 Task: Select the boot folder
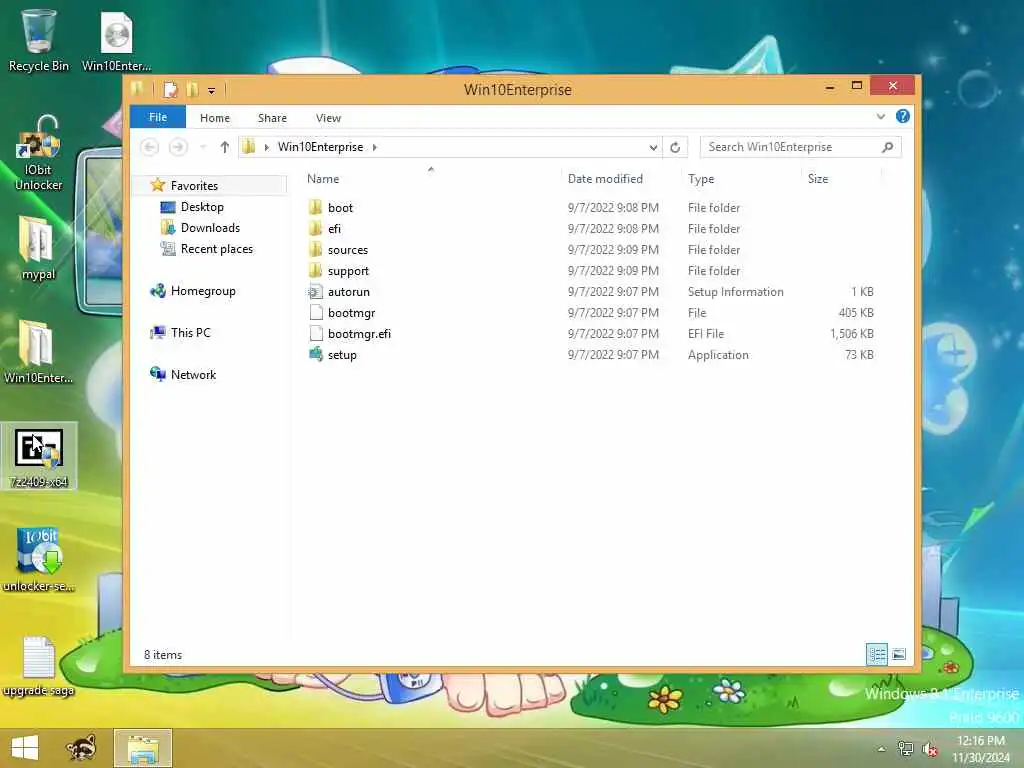click(591, 208)
